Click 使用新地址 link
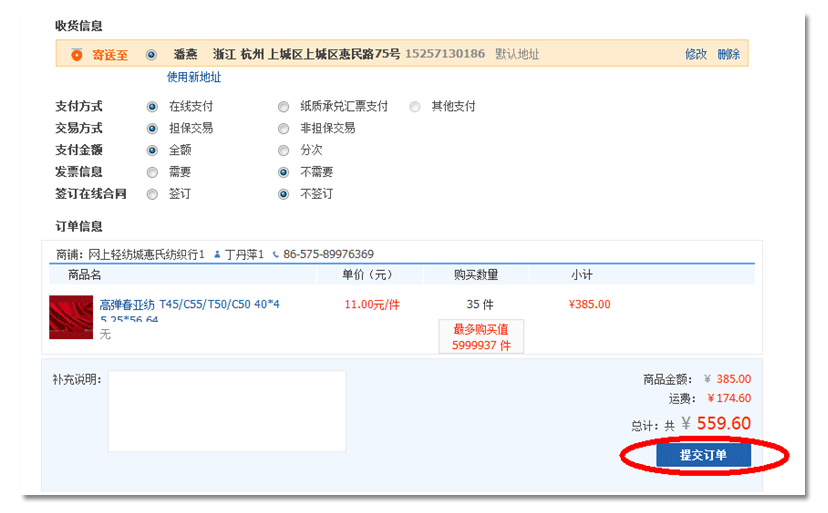 [194, 77]
